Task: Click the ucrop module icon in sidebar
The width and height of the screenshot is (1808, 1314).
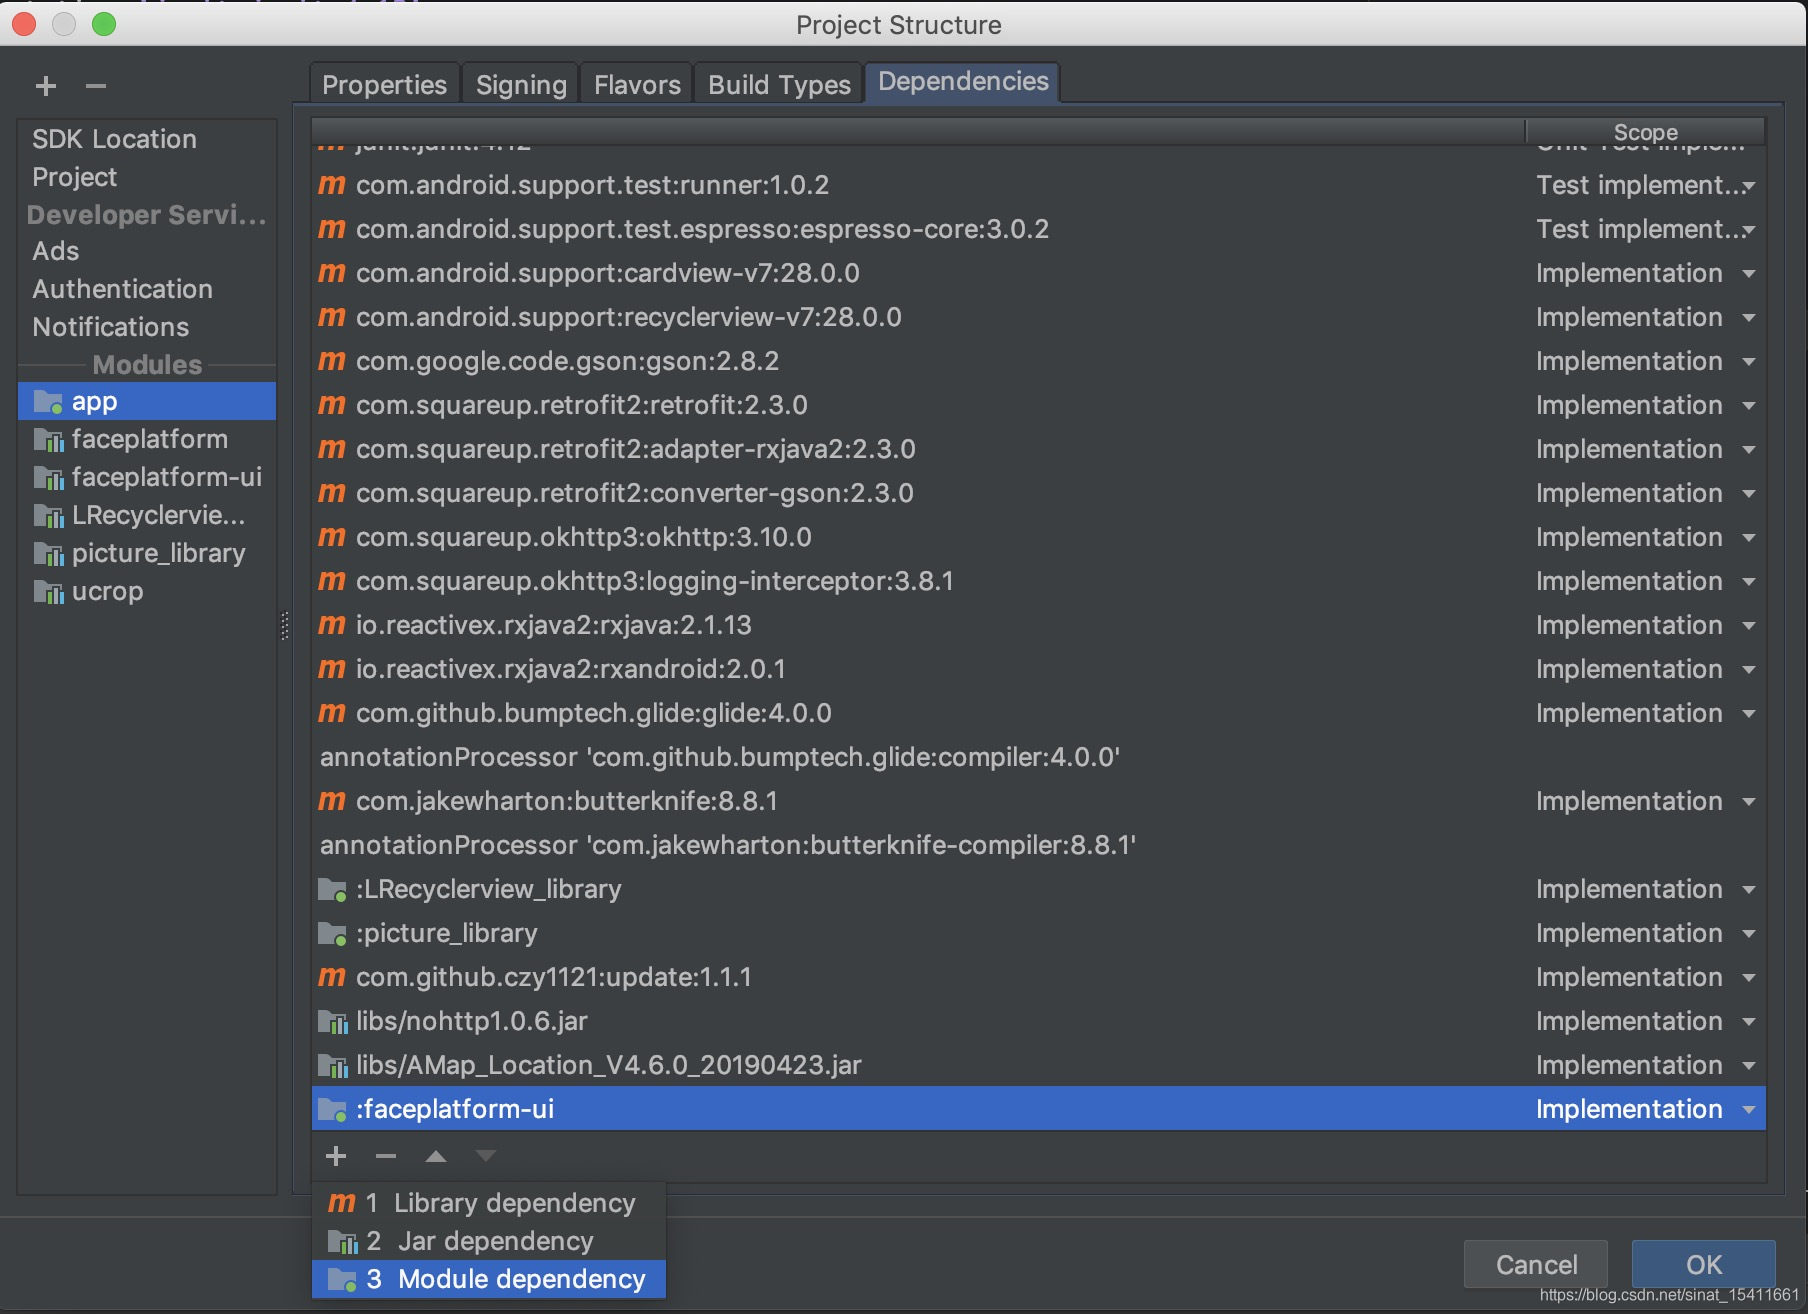Action: click(48, 592)
